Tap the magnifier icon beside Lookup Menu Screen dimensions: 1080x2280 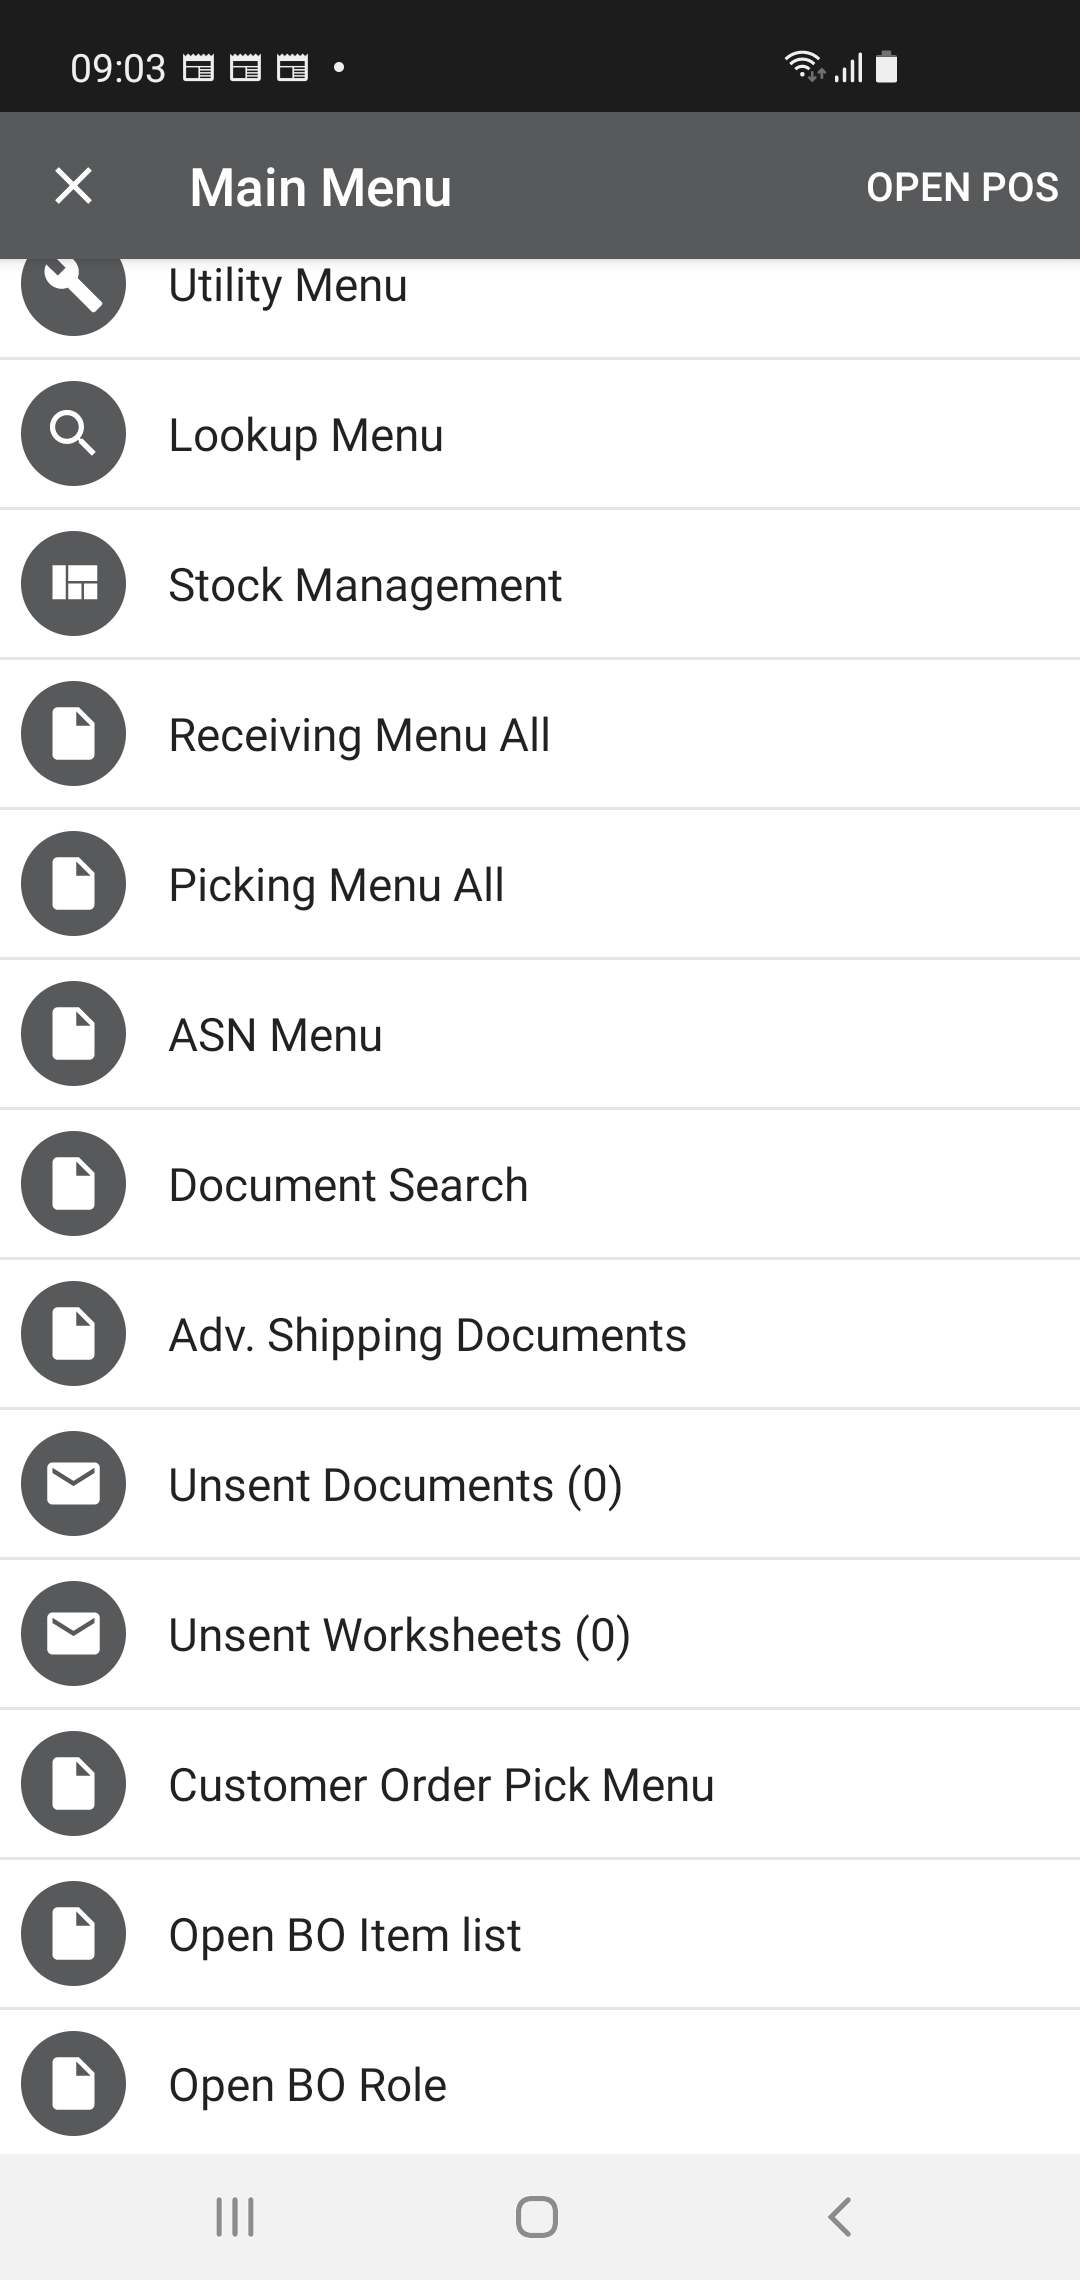(x=73, y=433)
